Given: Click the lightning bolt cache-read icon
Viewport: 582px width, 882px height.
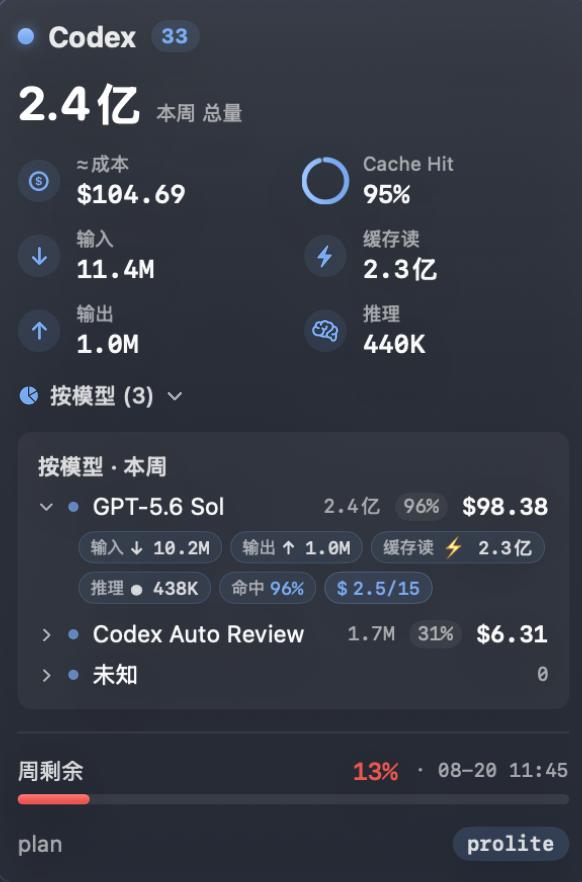Looking at the screenshot, I should (325, 256).
